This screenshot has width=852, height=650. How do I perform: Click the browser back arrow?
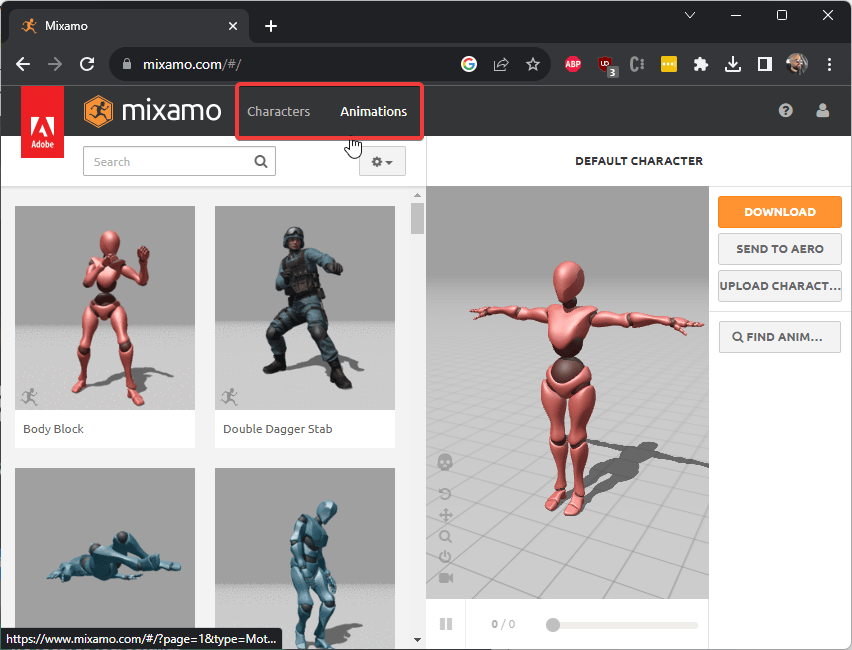[23, 64]
